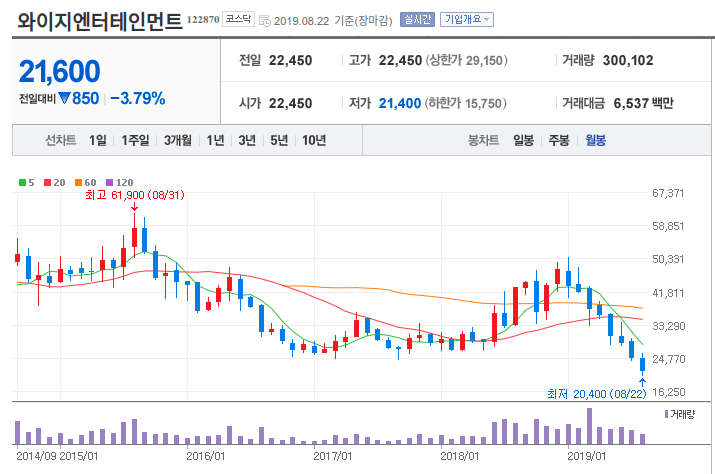Click the 67,371 price axis label
Viewport: 715px width, 474px height.
click(x=668, y=193)
